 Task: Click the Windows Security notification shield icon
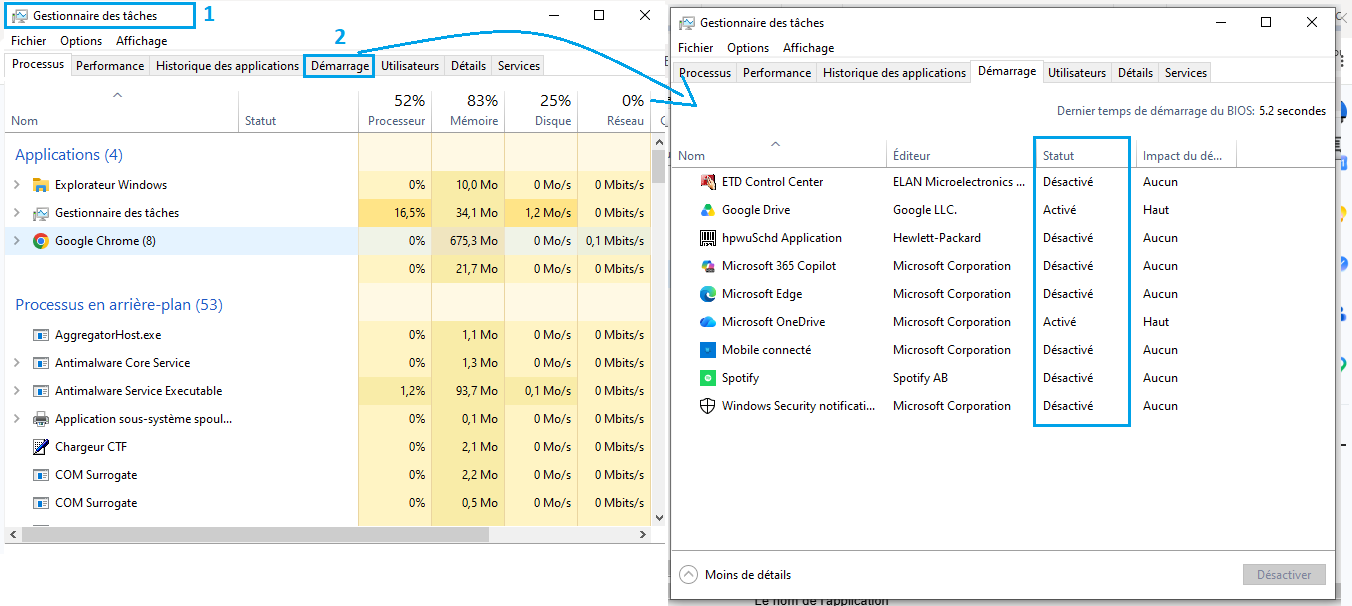click(708, 406)
